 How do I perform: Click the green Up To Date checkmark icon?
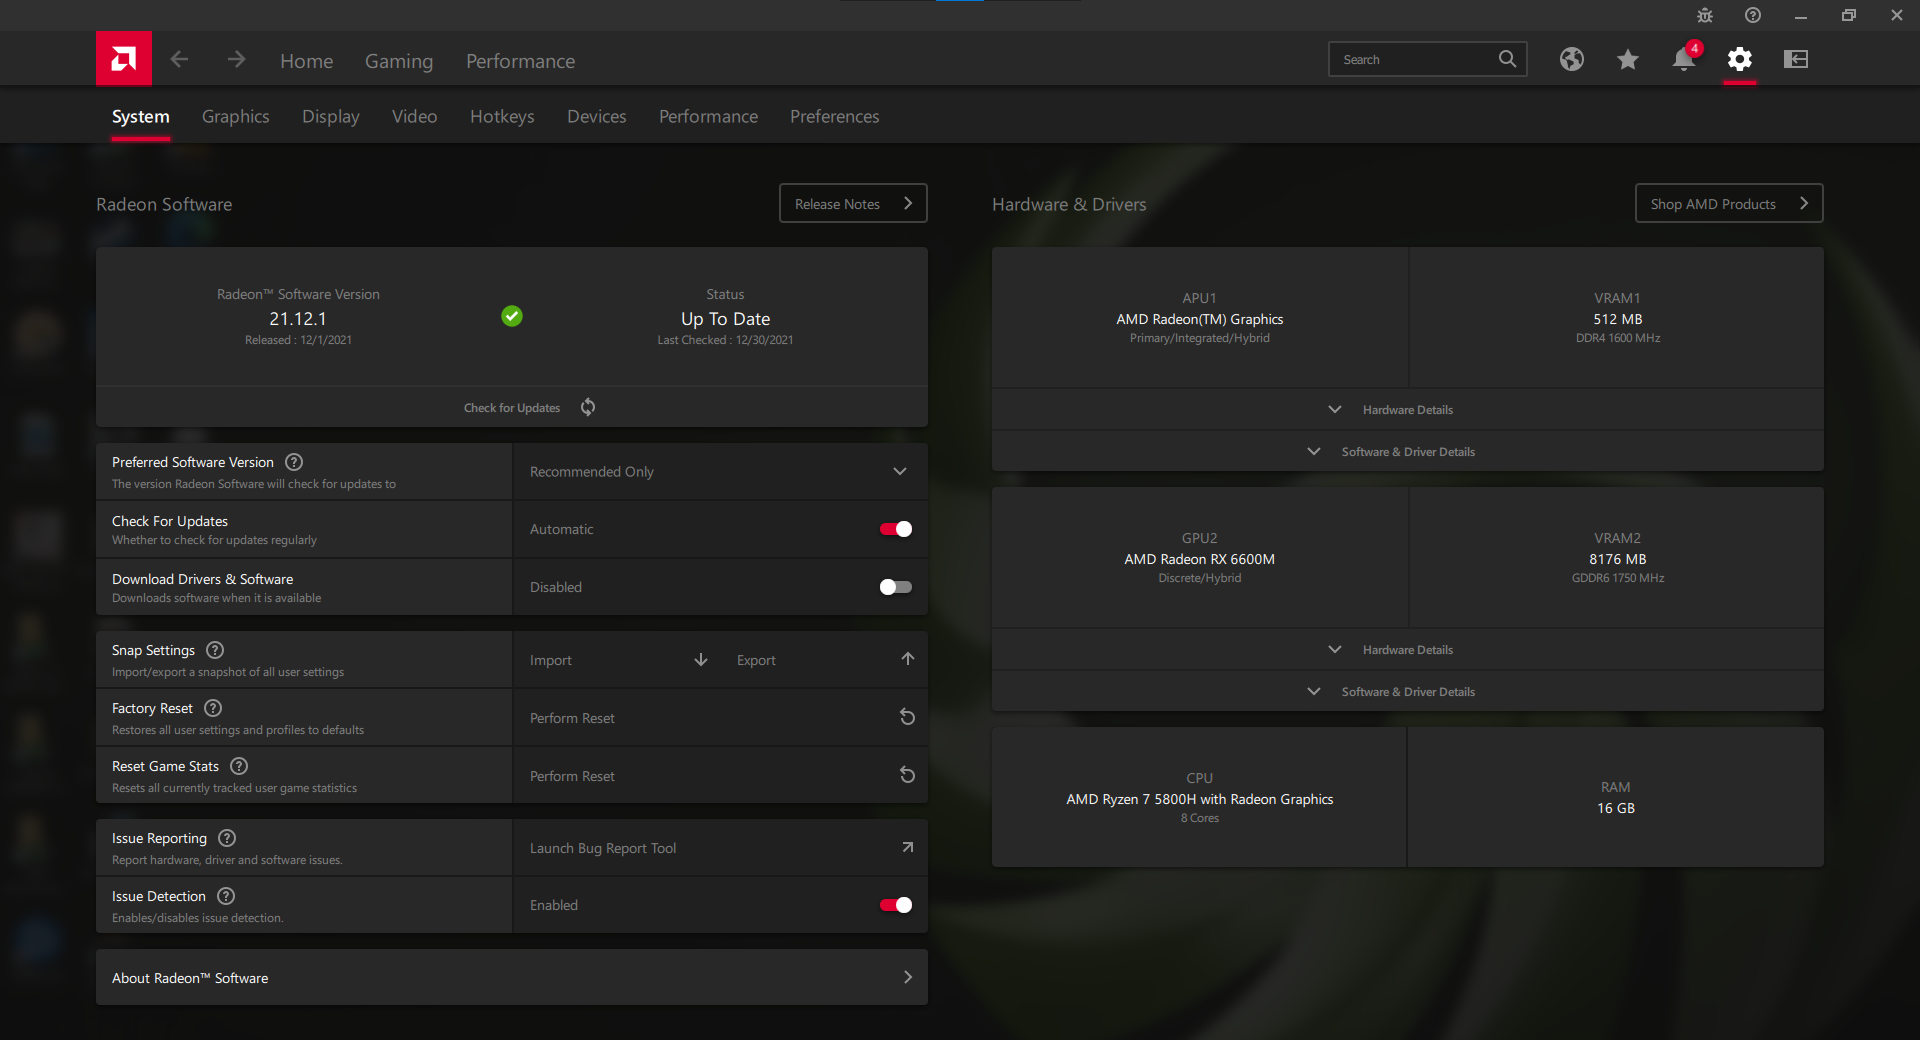512,316
